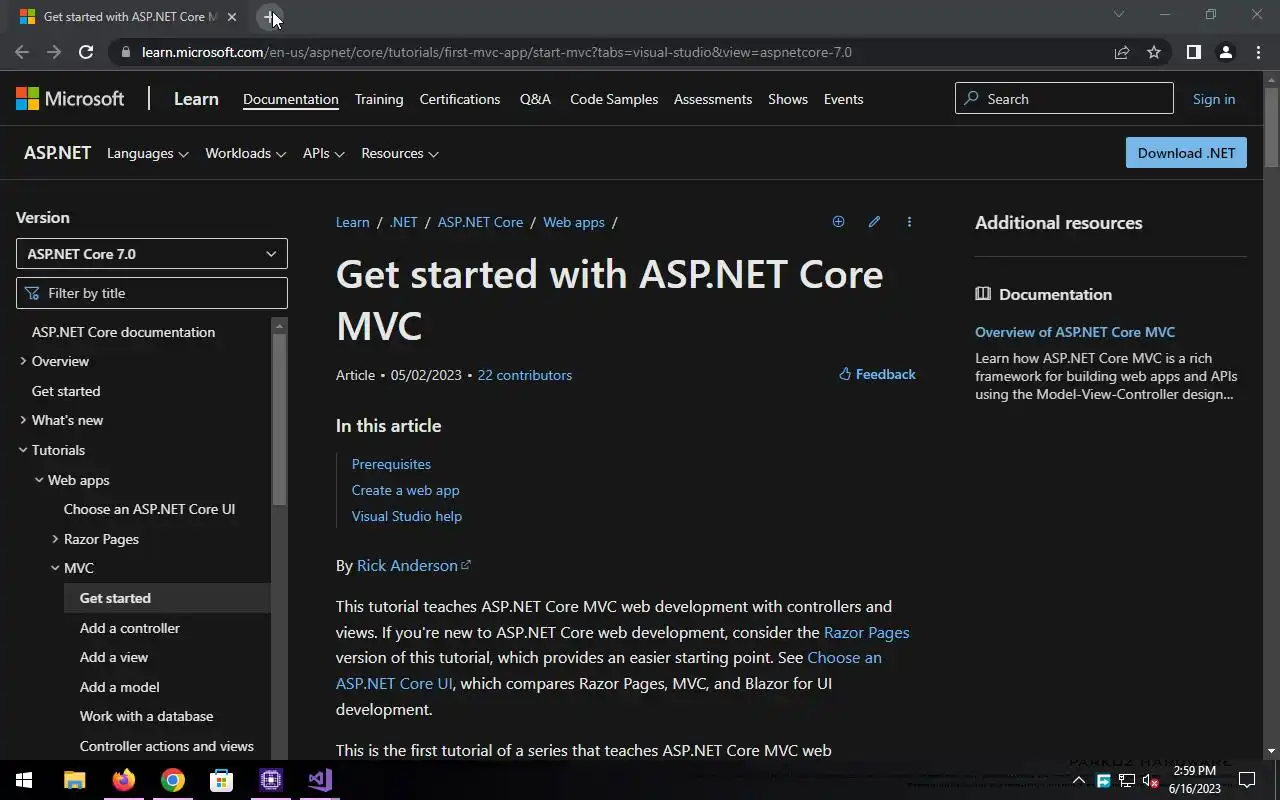
Task: Open the Chrome profile menu
Action: click(x=1225, y=52)
